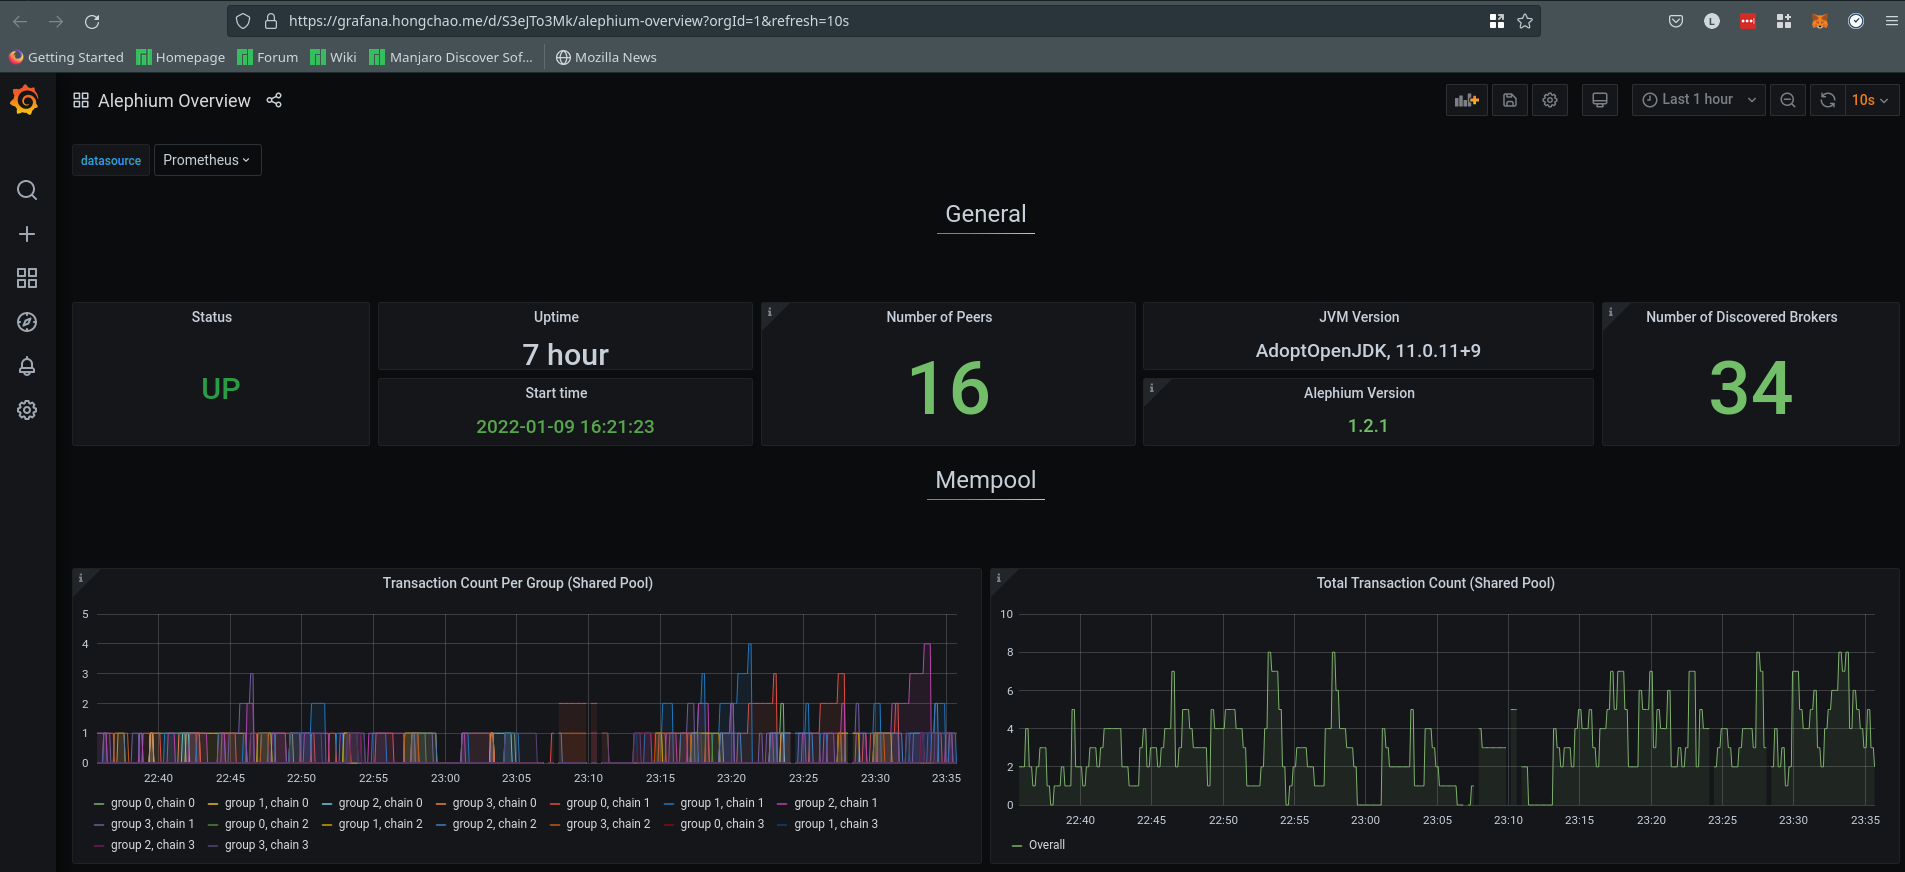Go back in the browser
Screen dimensions: 1905x872
pyautogui.click(x=20, y=21)
